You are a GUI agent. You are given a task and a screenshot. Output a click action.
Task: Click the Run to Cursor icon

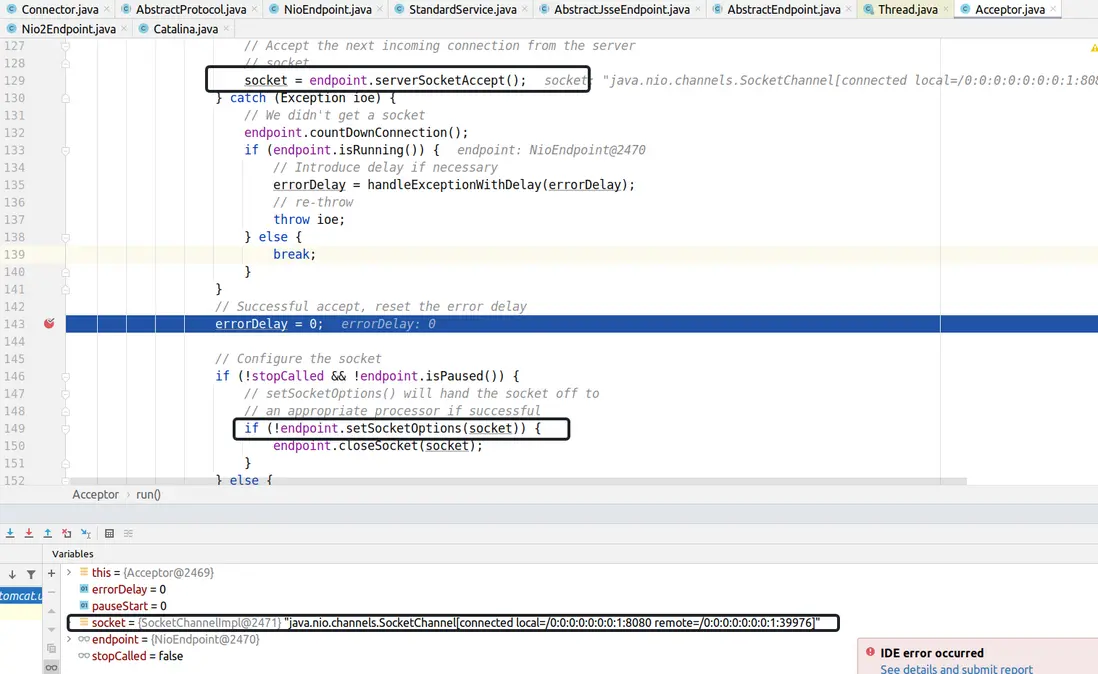85,533
